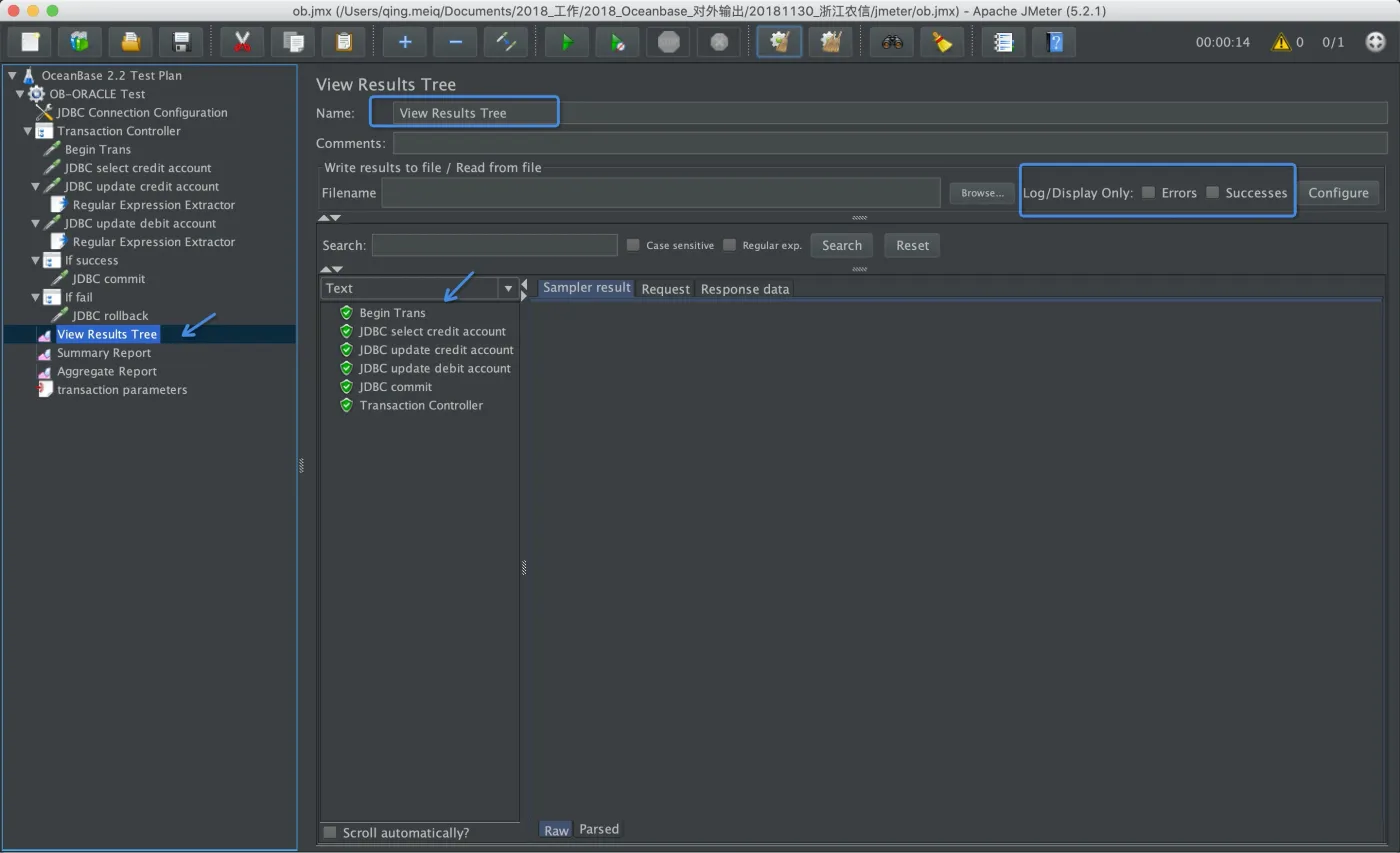This screenshot has width=1400, height=853.
Task: Switch to the Sampler result tab
Action: coord(586,288)
